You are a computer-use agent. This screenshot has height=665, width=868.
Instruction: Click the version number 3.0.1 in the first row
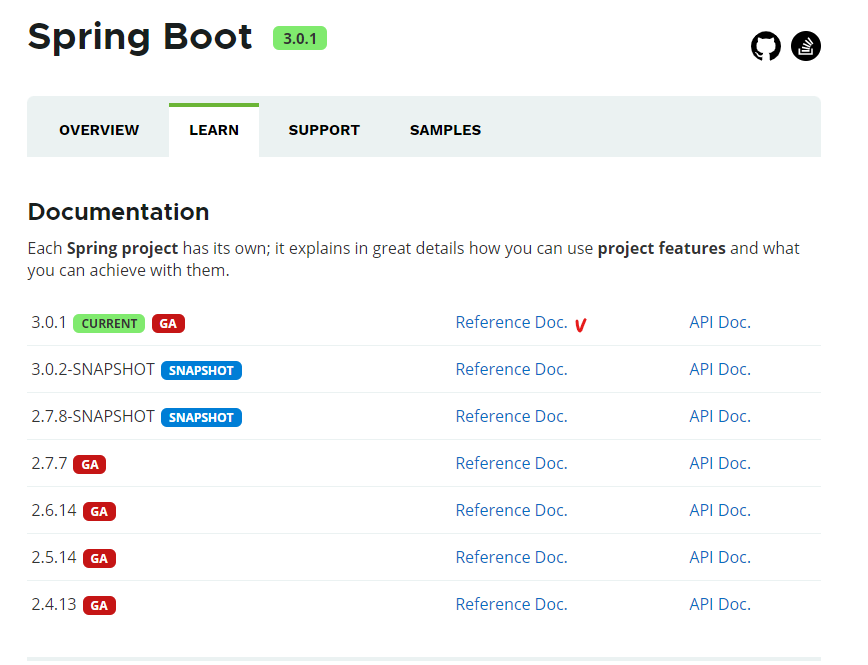click(x=49, y=322)
